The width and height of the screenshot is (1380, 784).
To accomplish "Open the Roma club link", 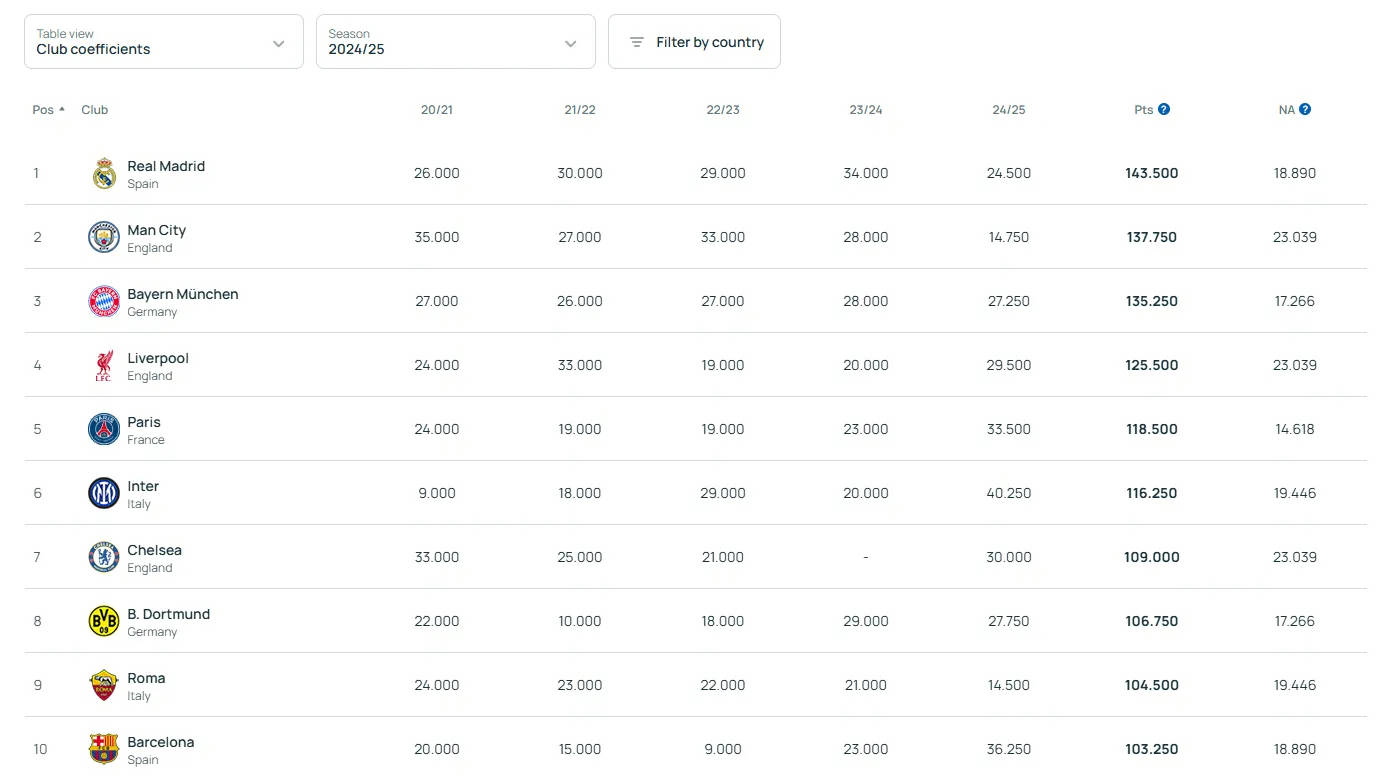I will 146,678.
